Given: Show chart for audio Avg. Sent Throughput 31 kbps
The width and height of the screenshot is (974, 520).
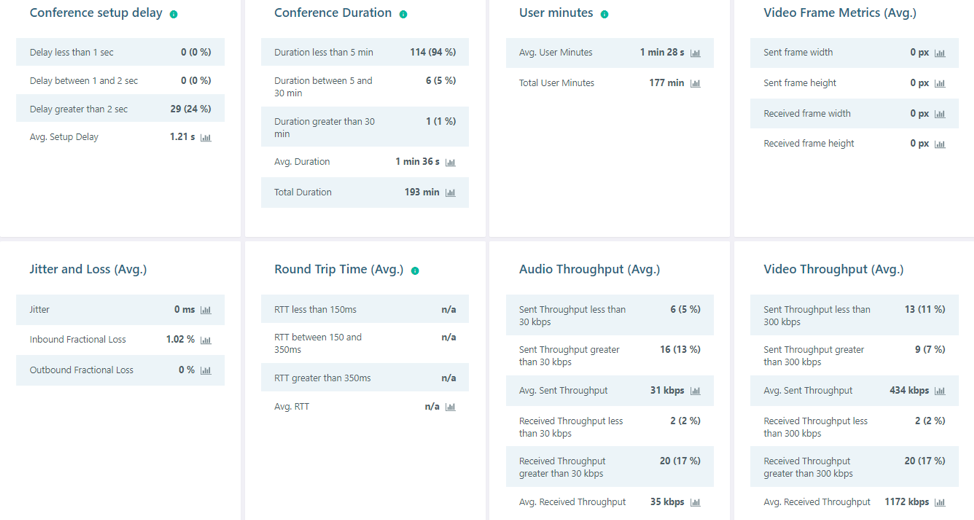Looking at the screenshot, I should point(695,391).
